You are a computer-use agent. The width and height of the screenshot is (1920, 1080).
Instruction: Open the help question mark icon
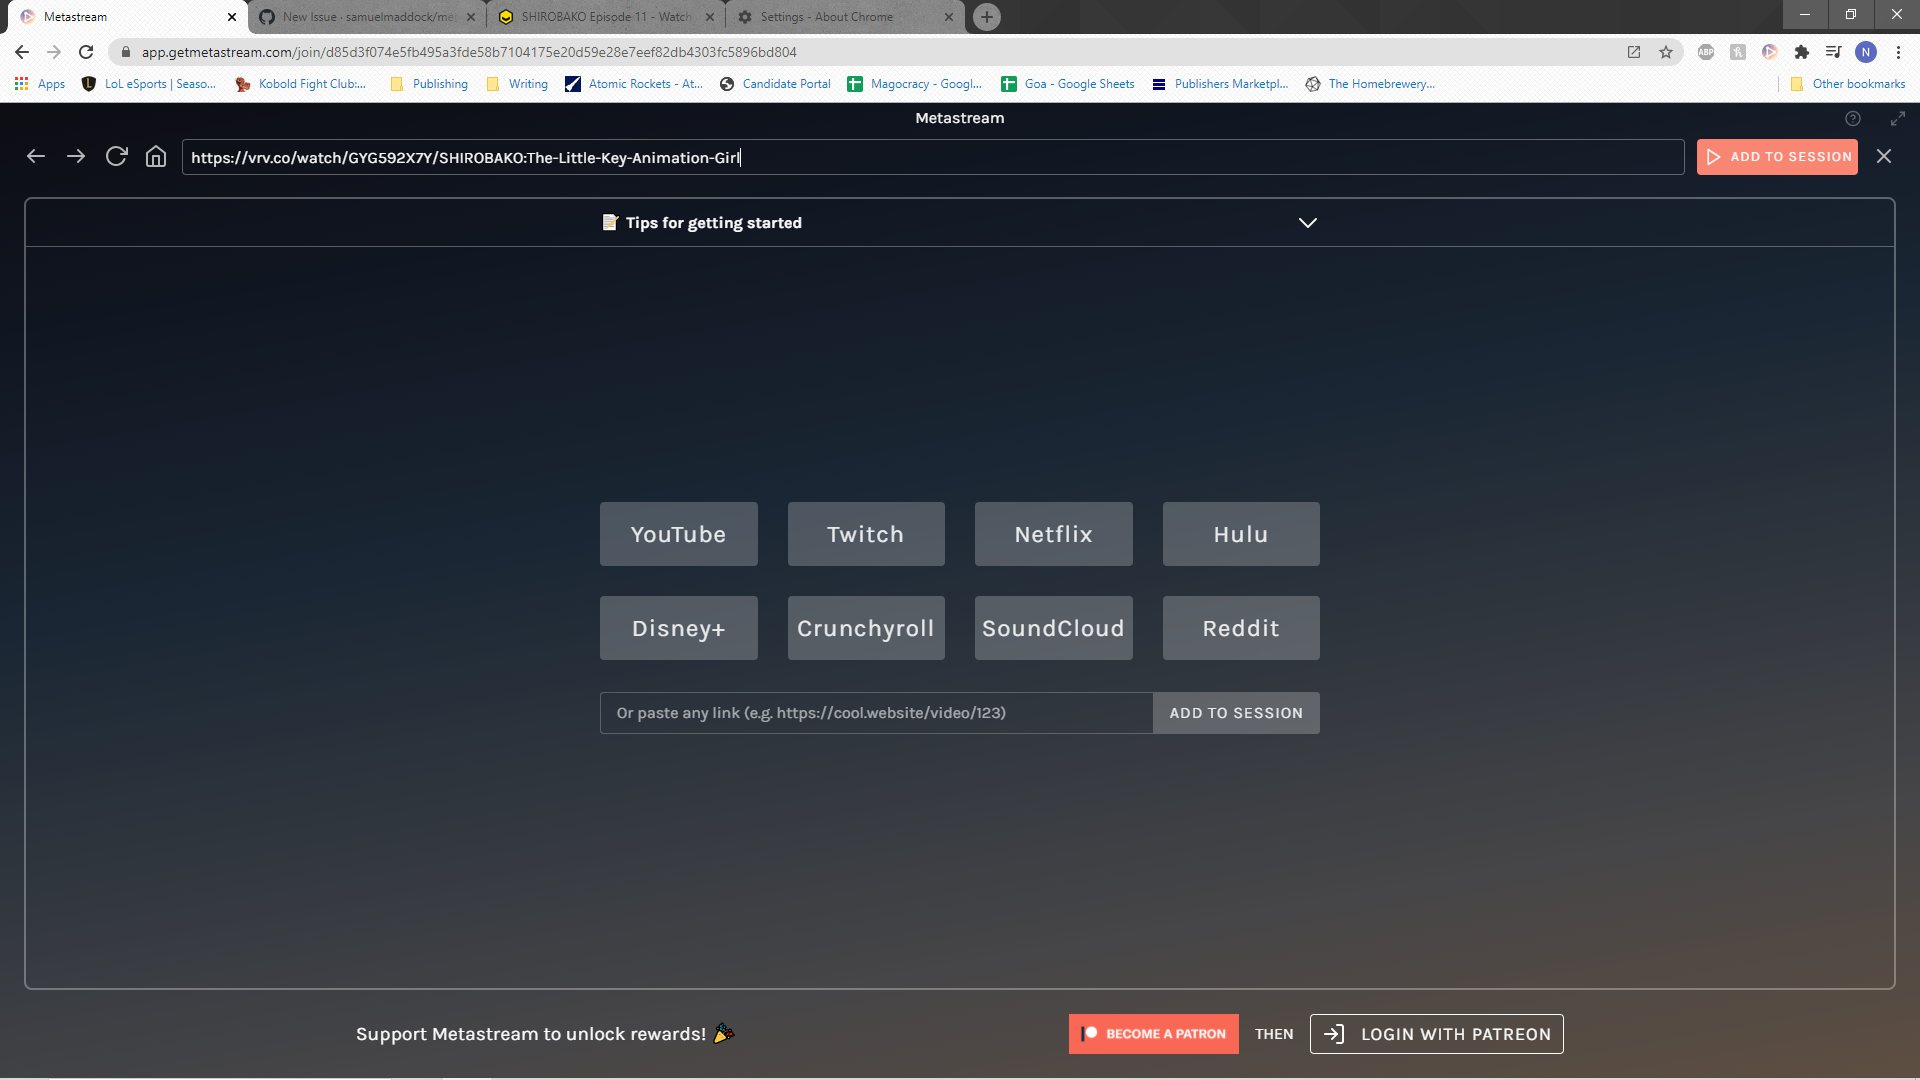pos(1853,119)
